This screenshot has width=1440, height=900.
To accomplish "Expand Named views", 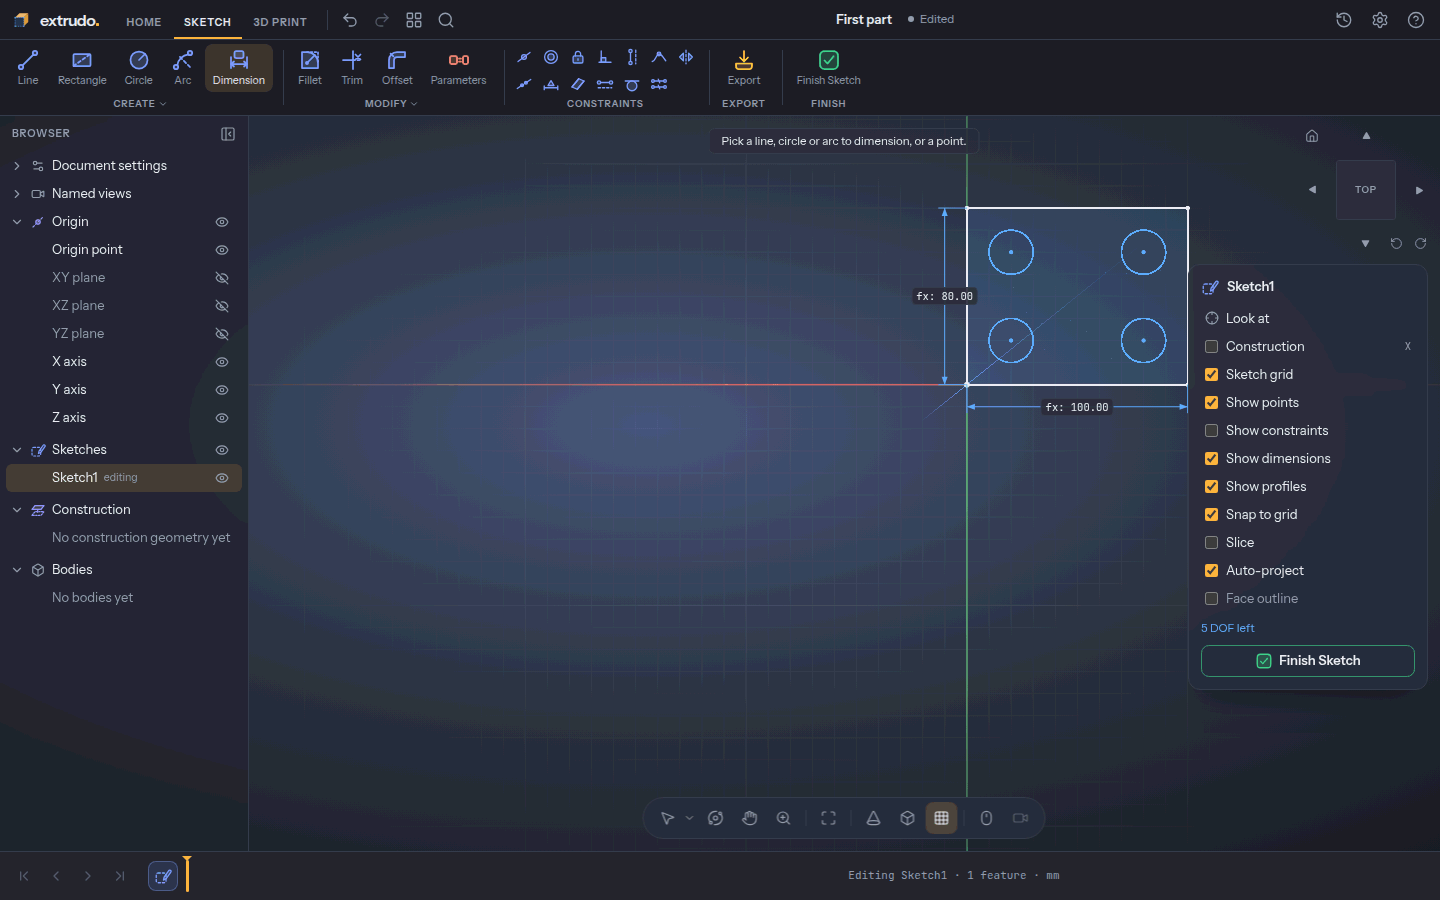I will [x=17, y=194].
